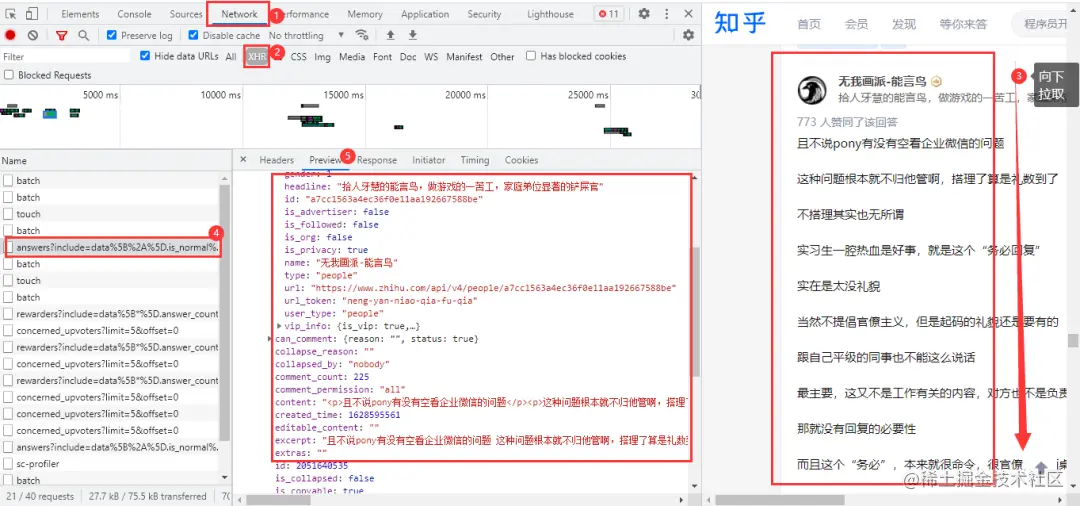This screenshot has width=1080, height=506.
Task: Click 发现 in Zhihu navigation
Action: pos(904,25)
